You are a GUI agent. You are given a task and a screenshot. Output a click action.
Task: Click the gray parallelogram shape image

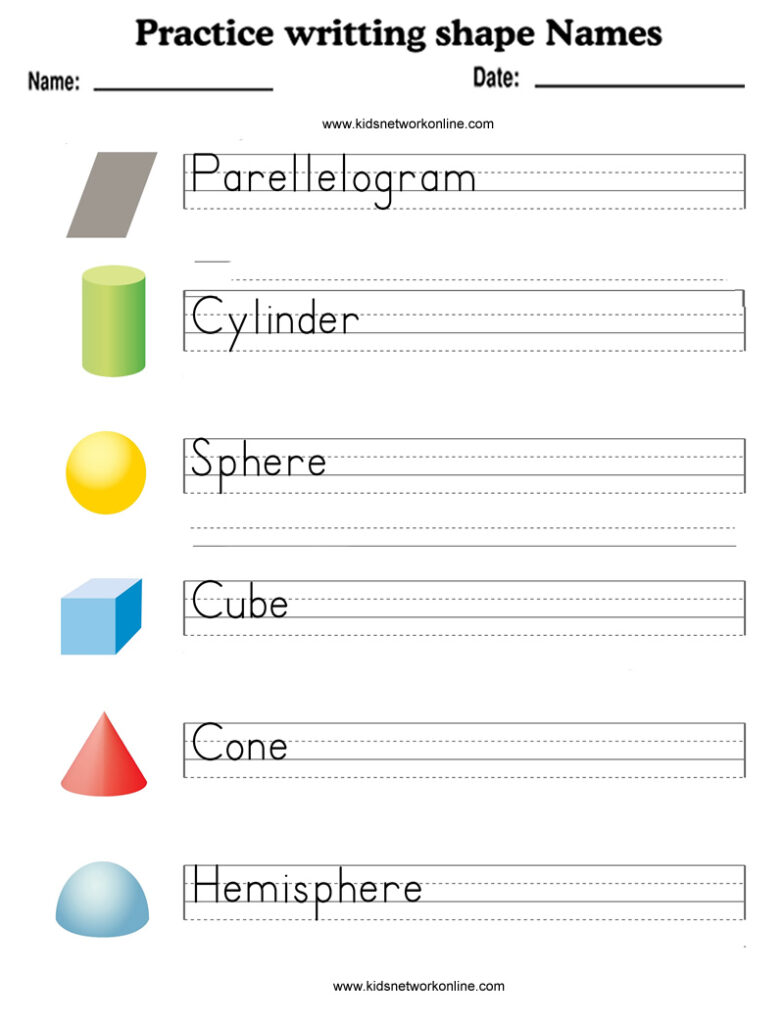click(x=112, y=195)
